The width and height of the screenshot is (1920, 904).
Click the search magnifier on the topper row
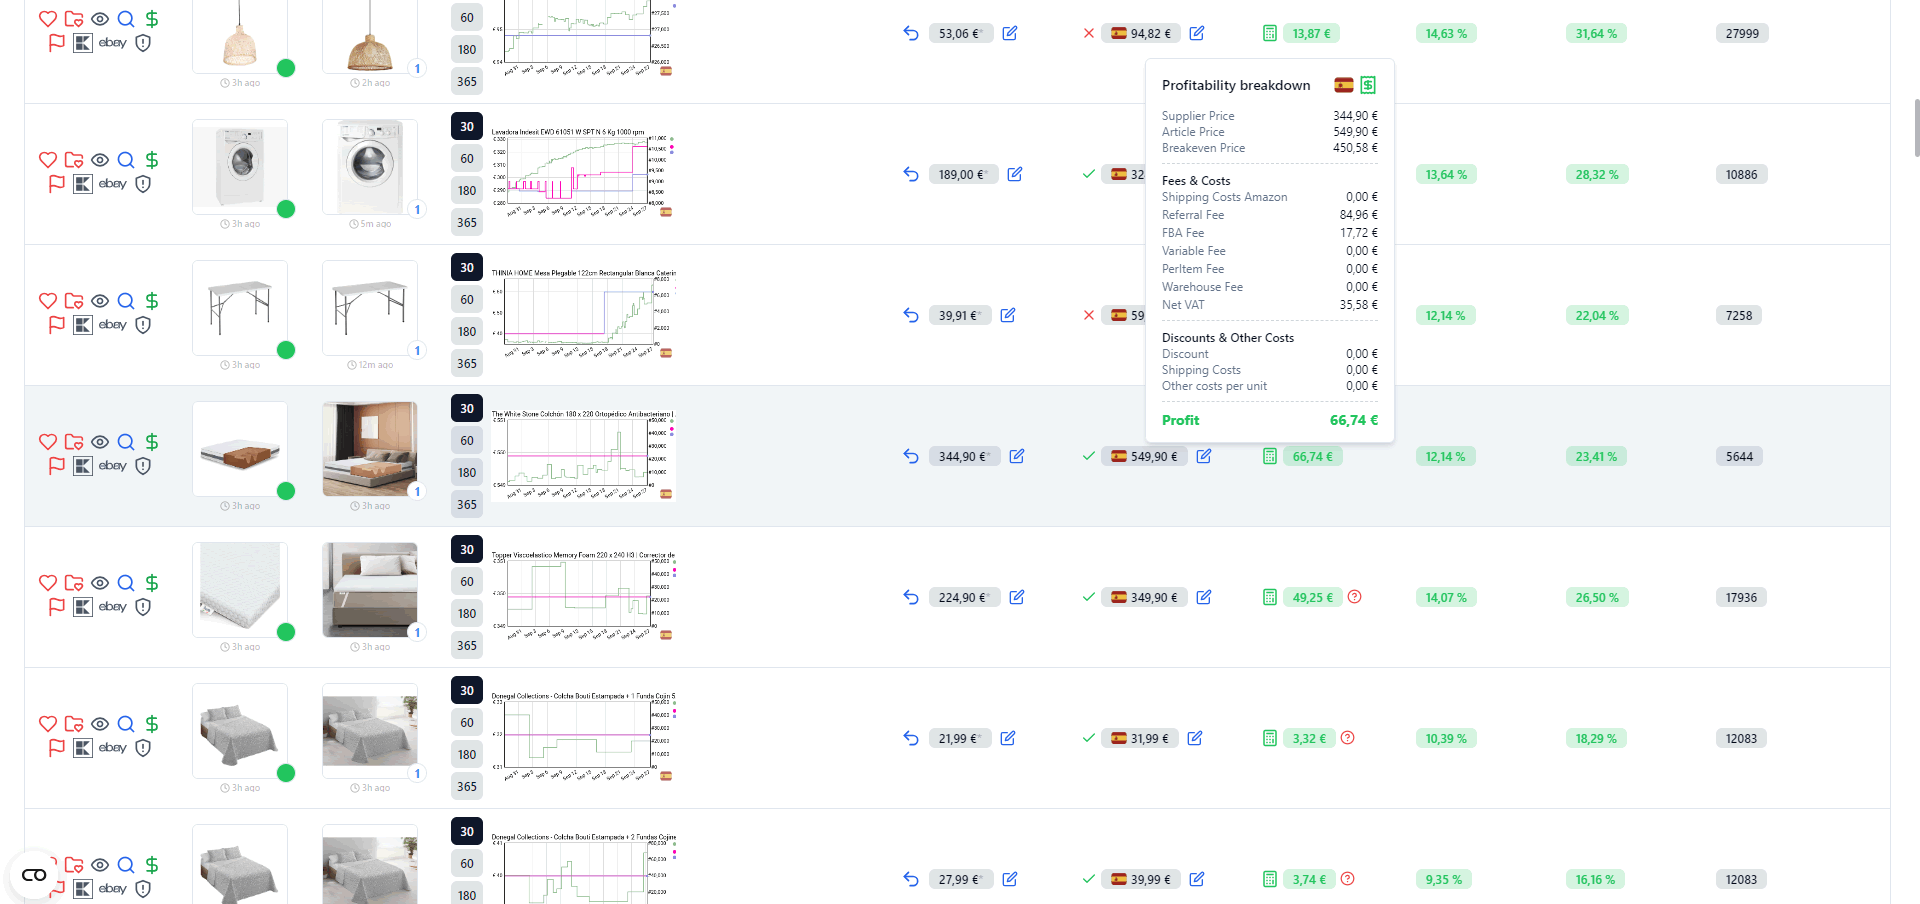pyautogui.click(x=126, y=583)
